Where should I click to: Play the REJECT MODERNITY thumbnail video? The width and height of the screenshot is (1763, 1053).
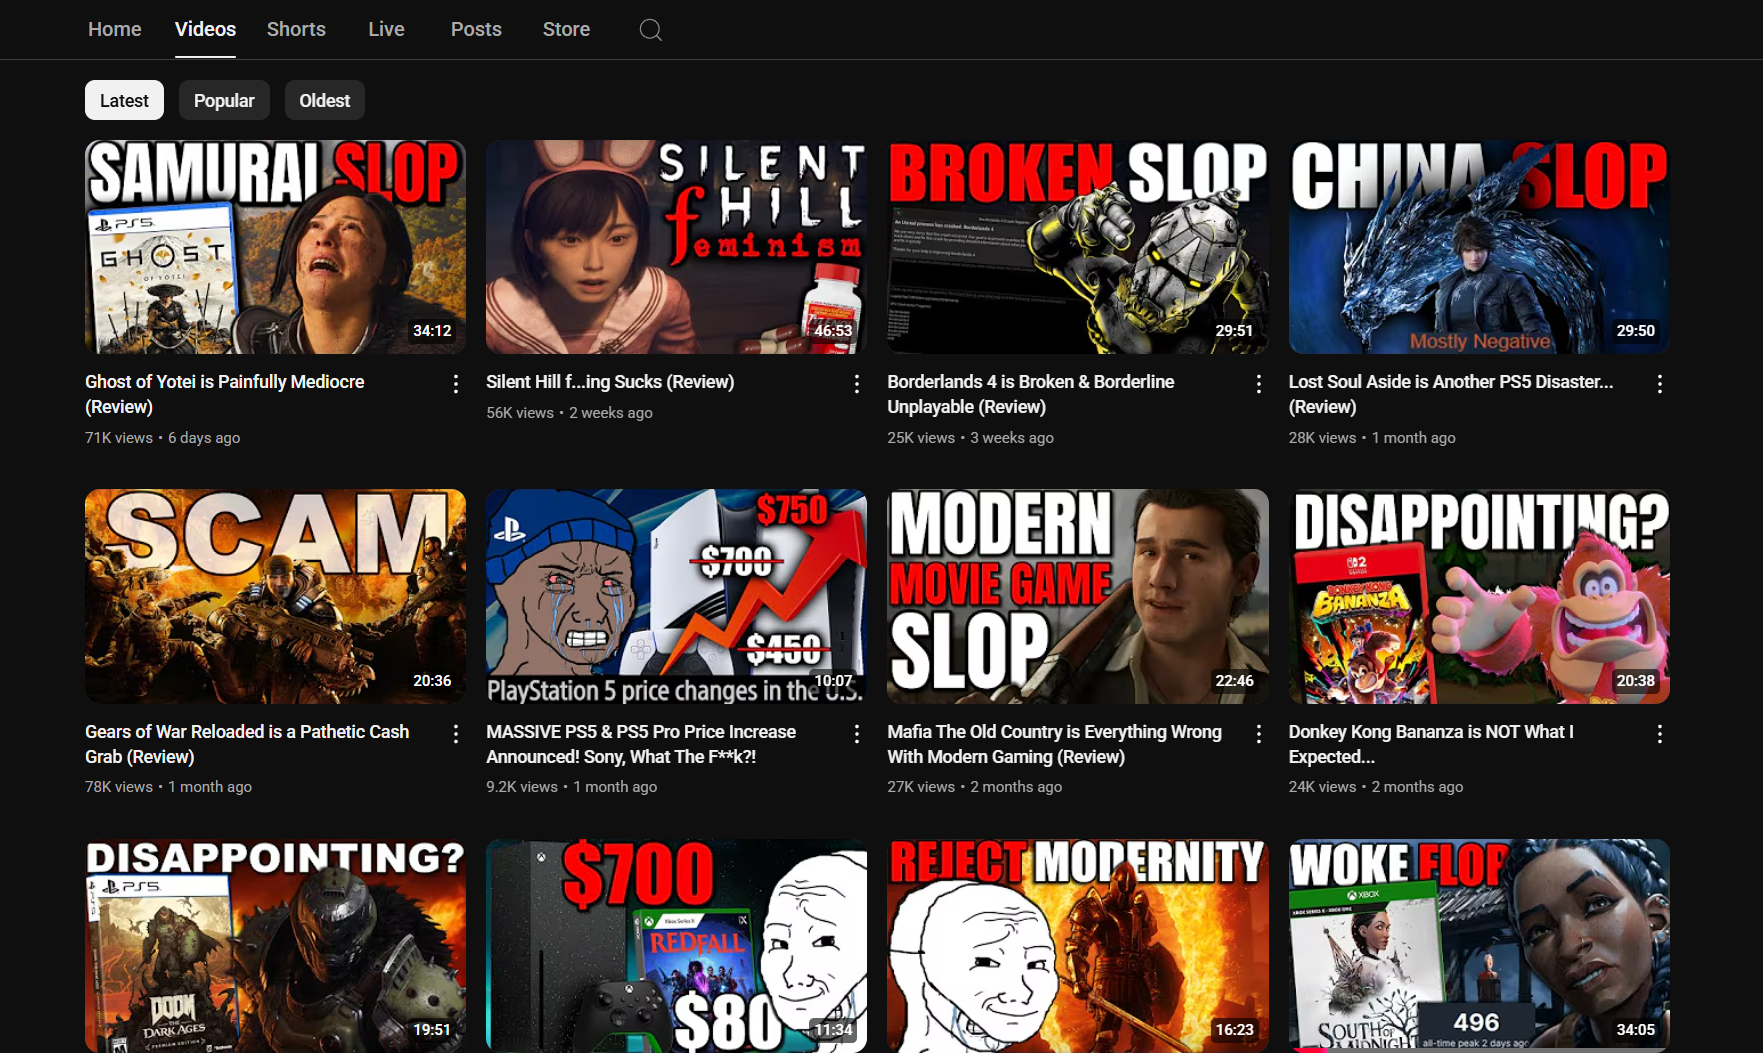pyautogui.click(x=1078, y=946)
